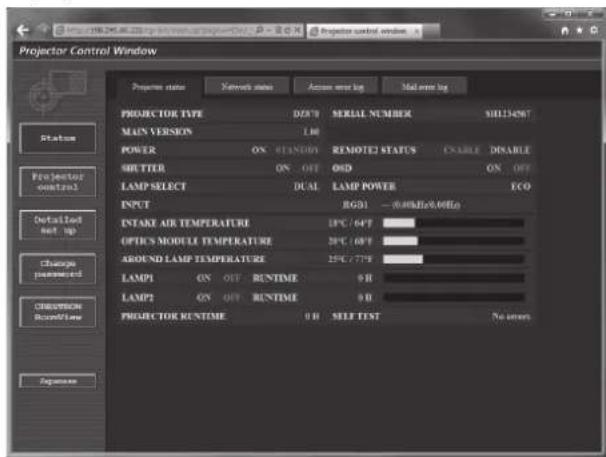606x457 pixels.
Task: Click the POWER row STANDBY indicator
Action: [x=297, y=150]
